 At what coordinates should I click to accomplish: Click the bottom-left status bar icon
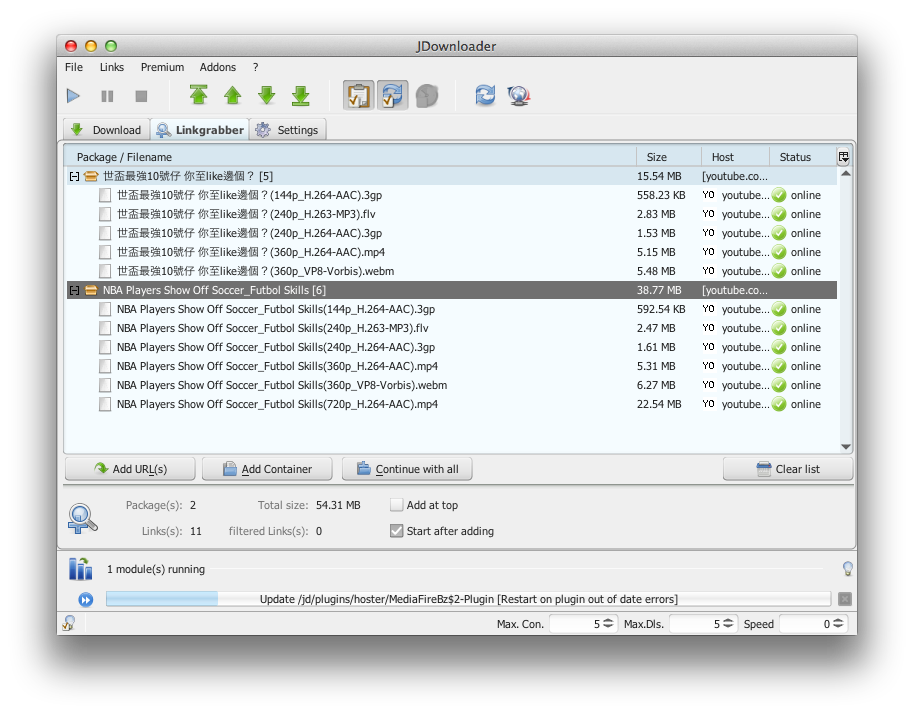(69, 623)
